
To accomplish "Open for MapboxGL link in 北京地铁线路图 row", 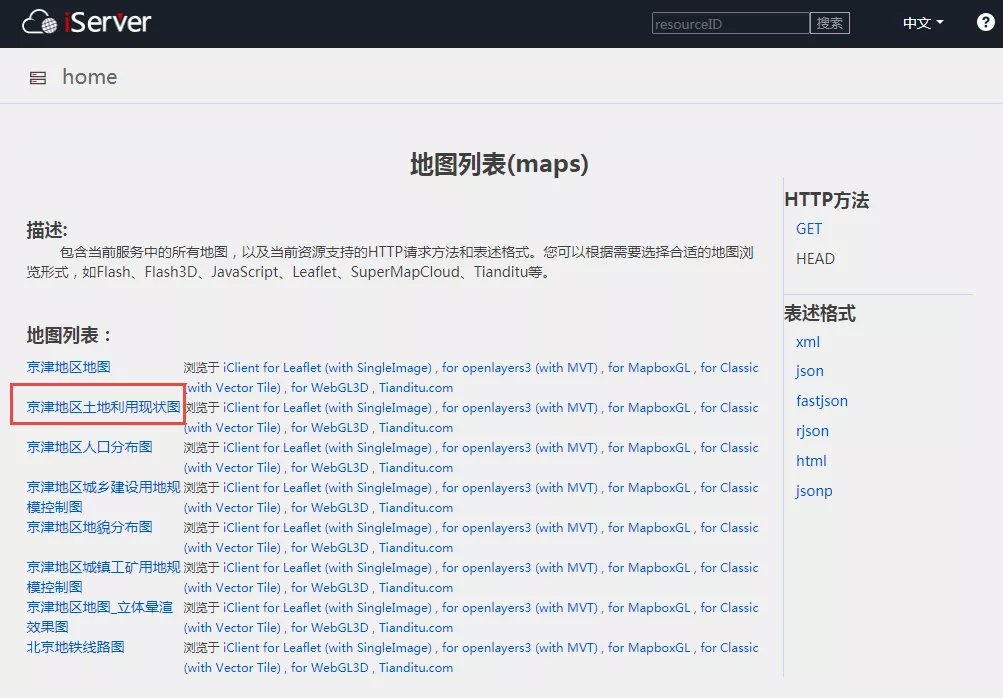I will (649, 647).
